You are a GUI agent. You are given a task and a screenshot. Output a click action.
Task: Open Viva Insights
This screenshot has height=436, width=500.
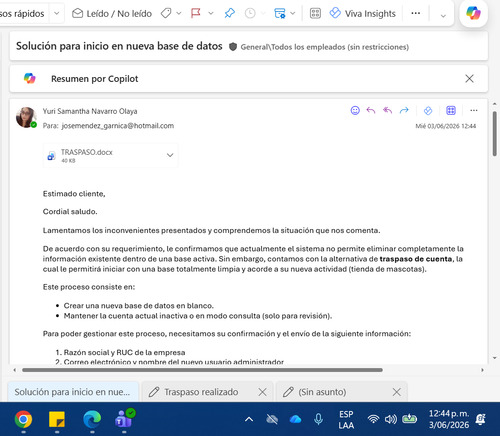coord(362,13)
